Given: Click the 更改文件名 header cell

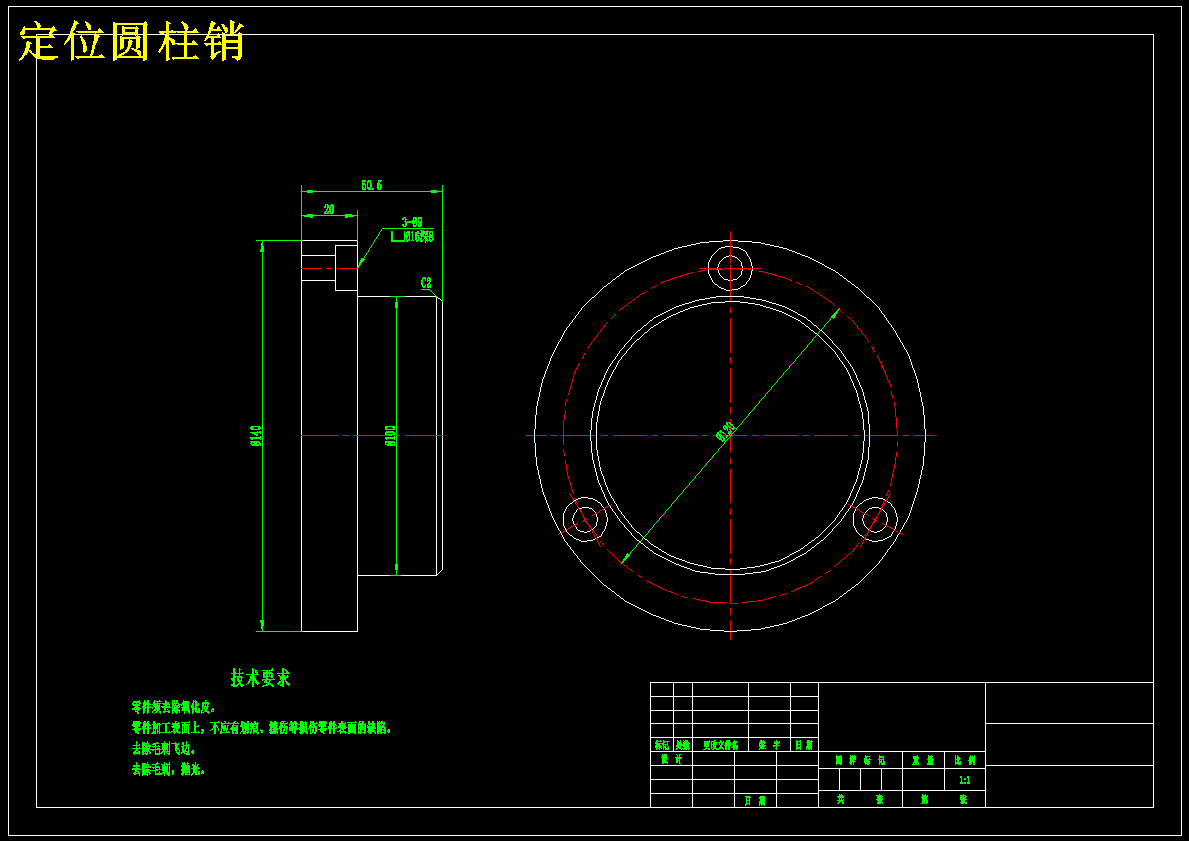Looking at the screenshot, I should click(x=720, y=745).
